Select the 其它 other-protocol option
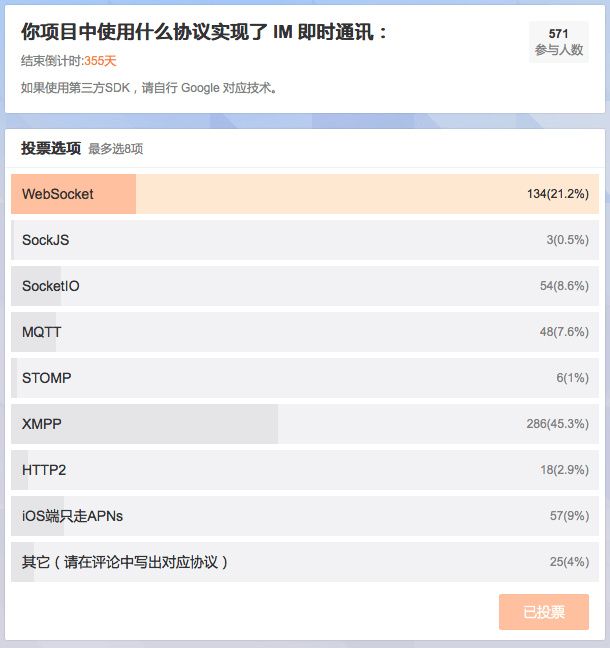This screenshot has height=648, width=610. click(x=305, y=562)
